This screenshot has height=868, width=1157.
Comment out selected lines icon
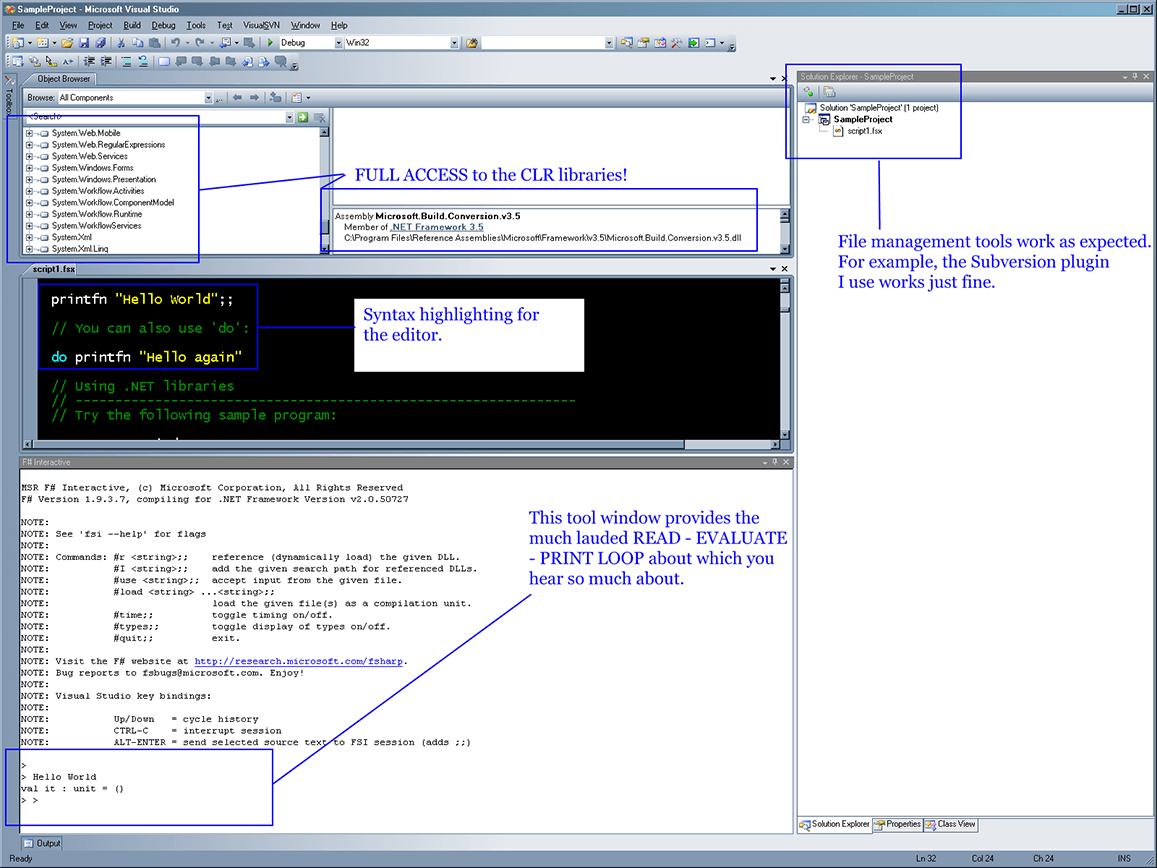tap(126, 61)
